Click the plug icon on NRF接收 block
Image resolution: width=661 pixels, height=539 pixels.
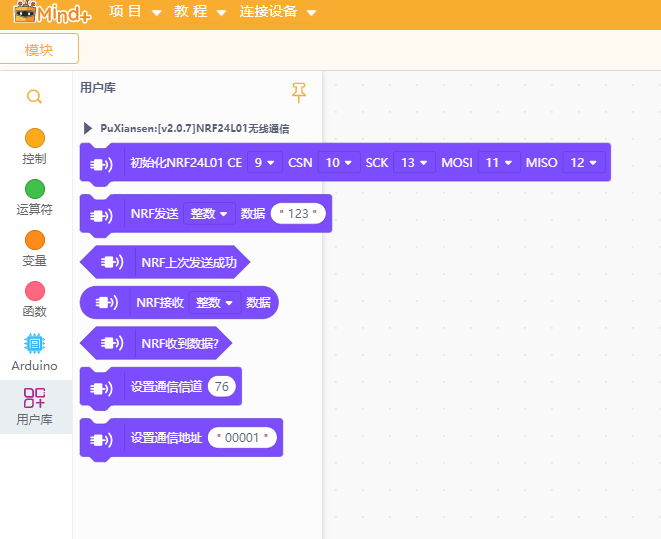point(107,302)
